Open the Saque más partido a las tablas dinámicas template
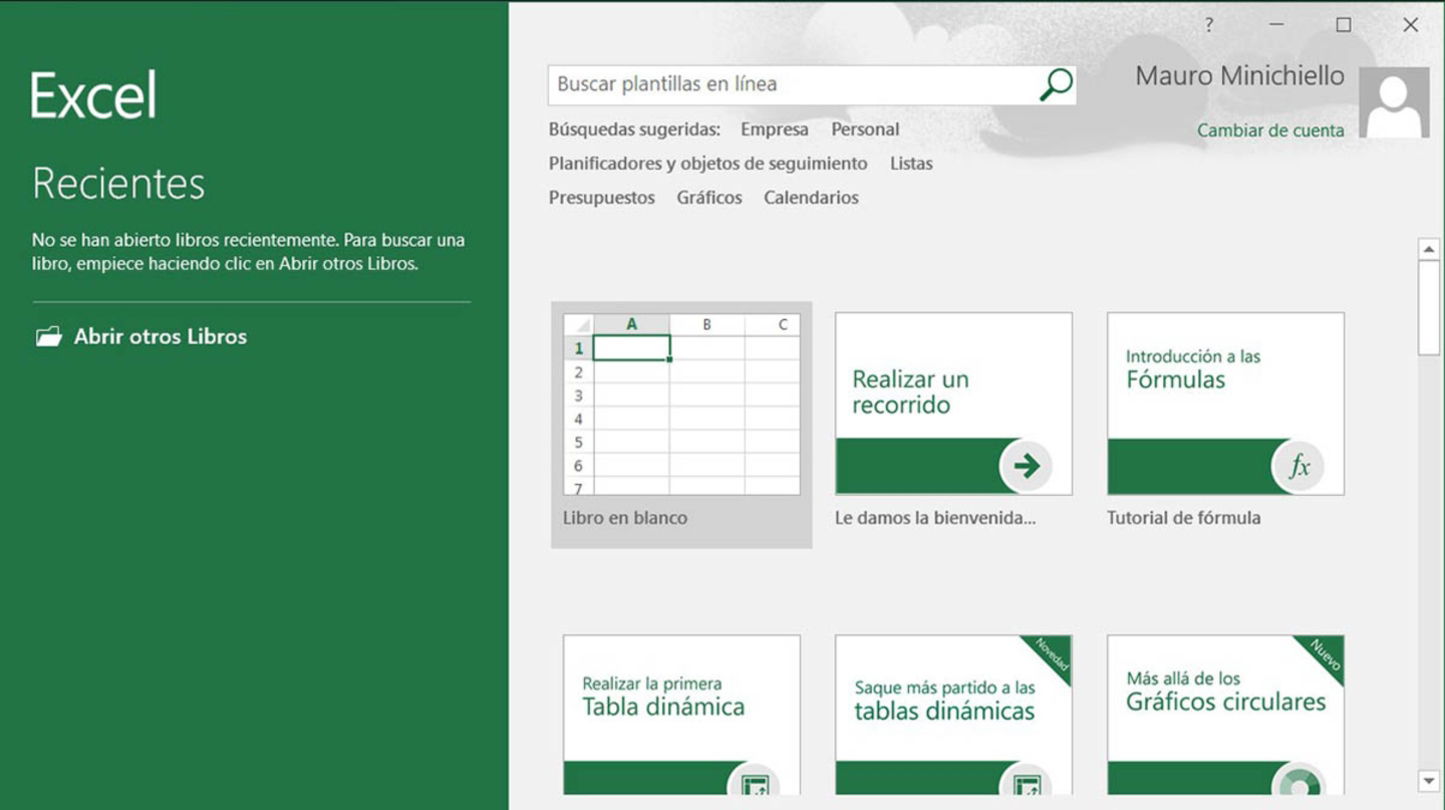Image resolution: width=1445 pixels, height=810 pixels. pyautogui.click(x=953, y=715)
